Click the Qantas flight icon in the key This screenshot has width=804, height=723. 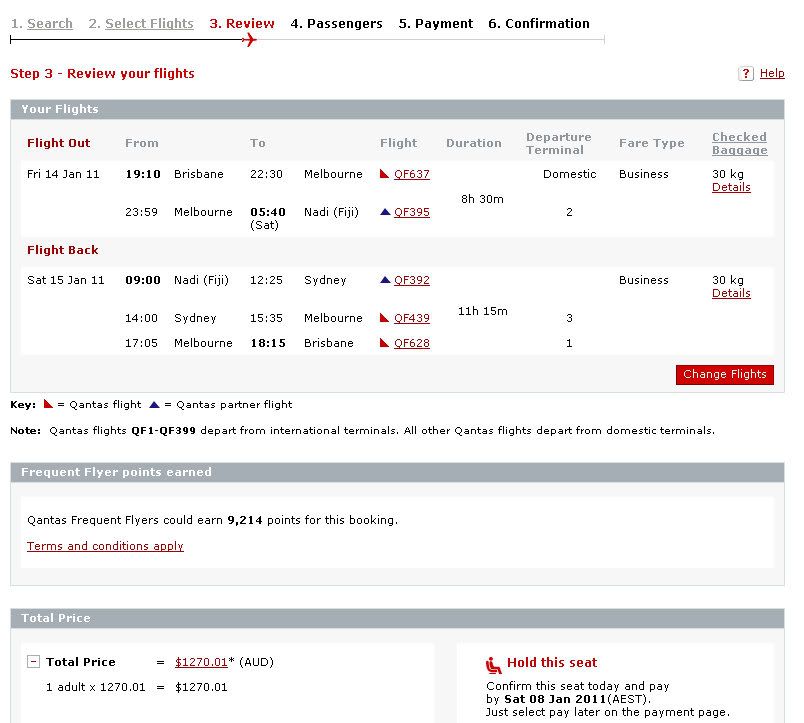(x=48, y=404)
